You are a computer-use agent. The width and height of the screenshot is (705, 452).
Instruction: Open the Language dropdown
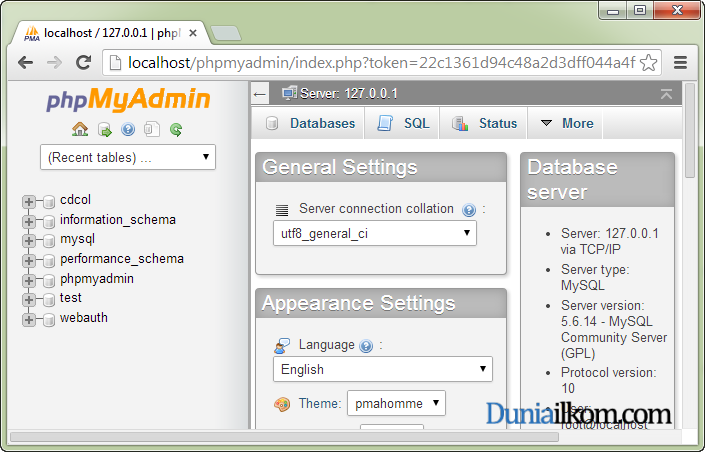pos(383,369)
